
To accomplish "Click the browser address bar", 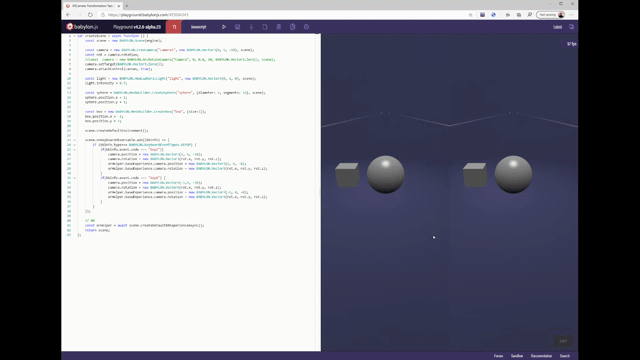I will coord(286,15).
